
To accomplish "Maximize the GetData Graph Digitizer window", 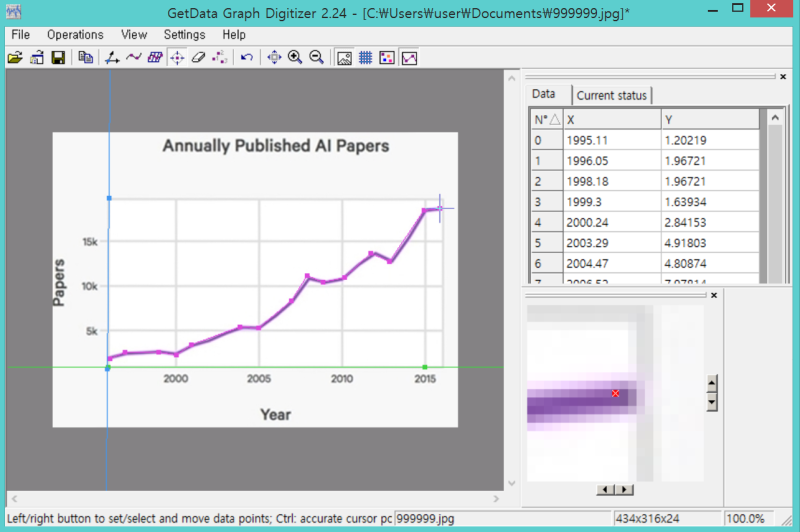I will tap(738, 8).
